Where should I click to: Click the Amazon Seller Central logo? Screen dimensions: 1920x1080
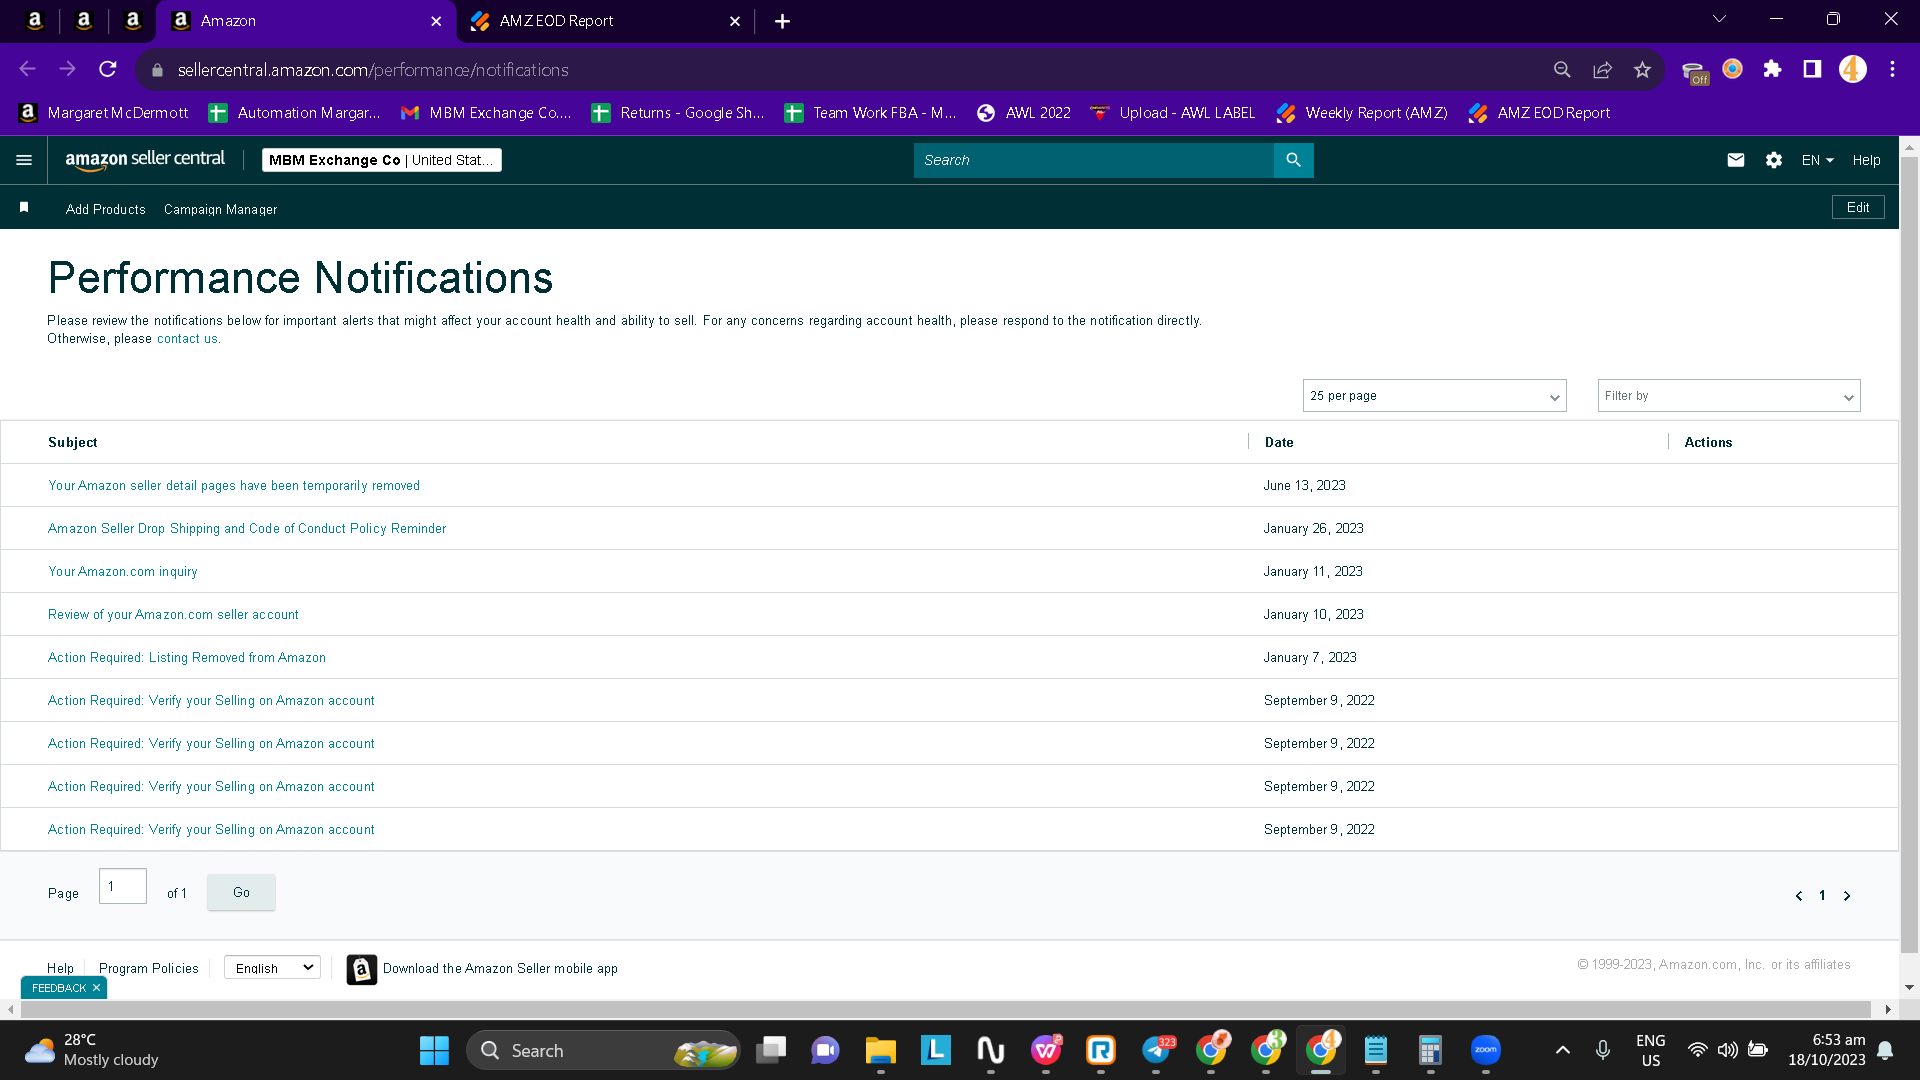145,159
